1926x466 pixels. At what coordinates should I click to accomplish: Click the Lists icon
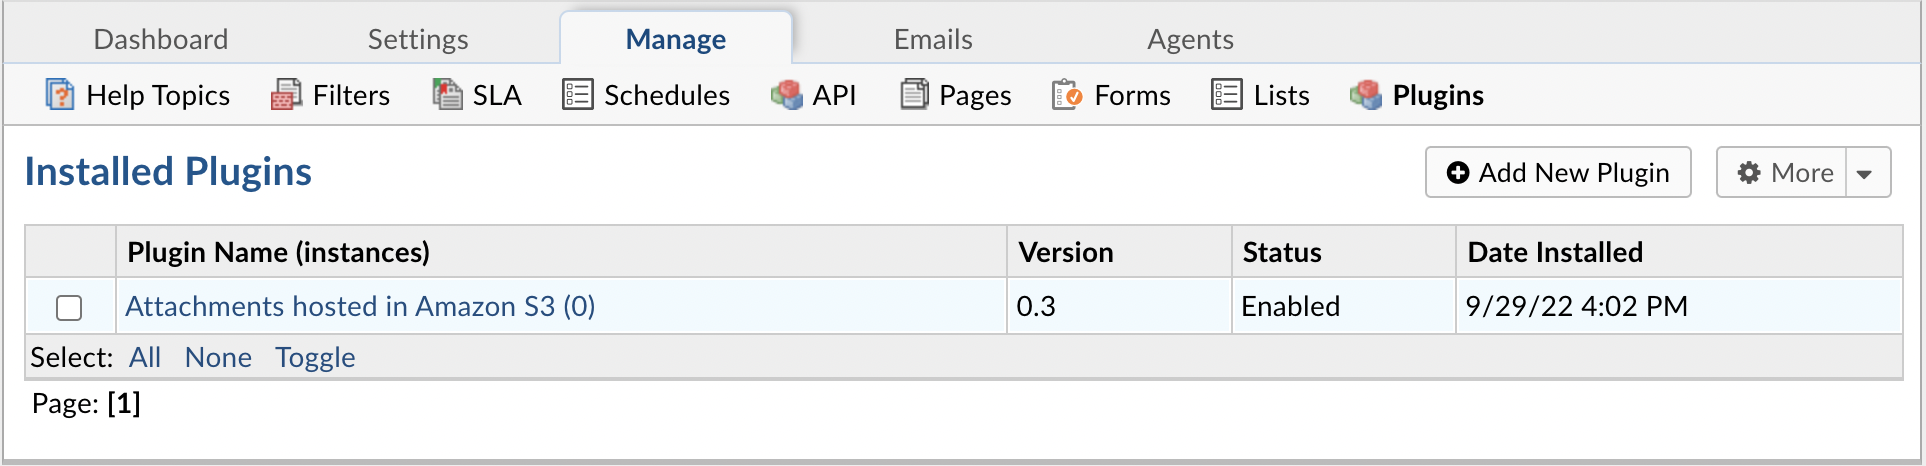click(x=1226, y=95)
